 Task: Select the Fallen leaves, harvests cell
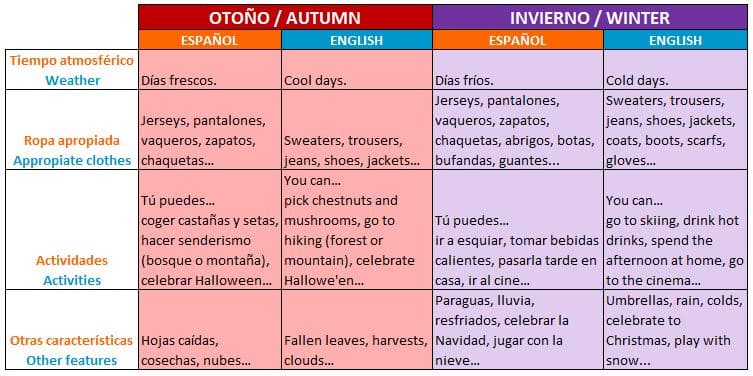tap(357, 329)
